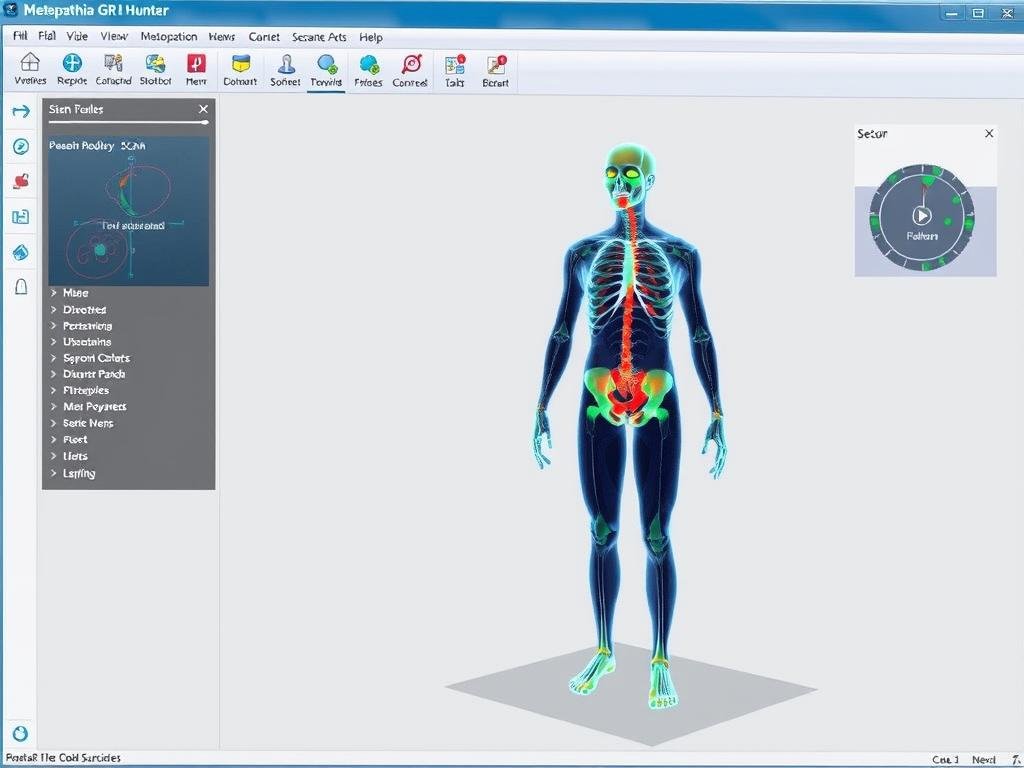Click the floppy disk icon in left sidebar
Screen dimensions: 1024x768
coord(21,216)
